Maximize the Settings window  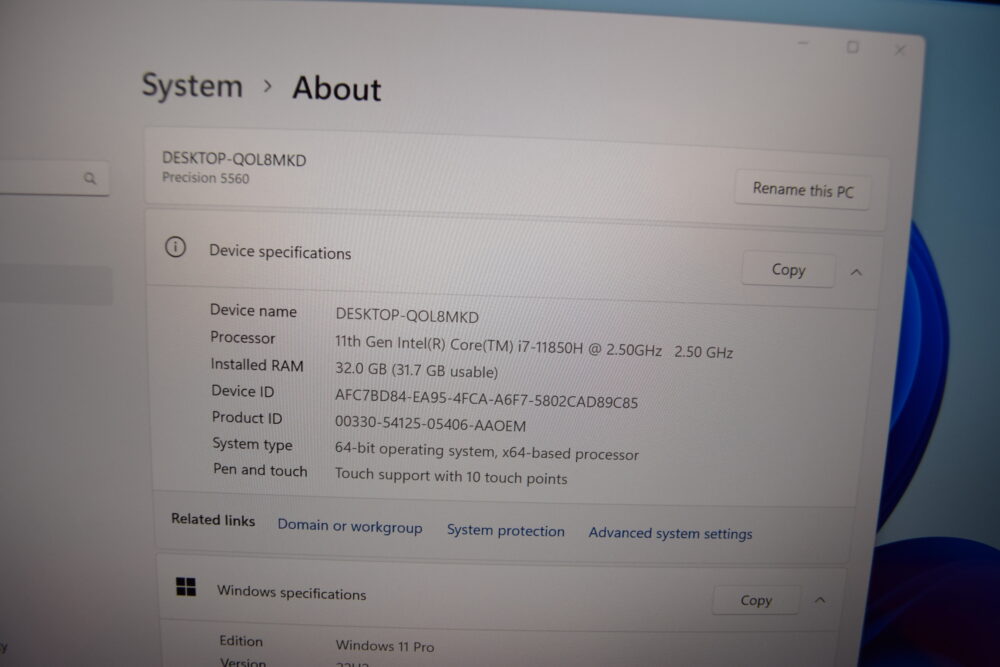point(852,47)
